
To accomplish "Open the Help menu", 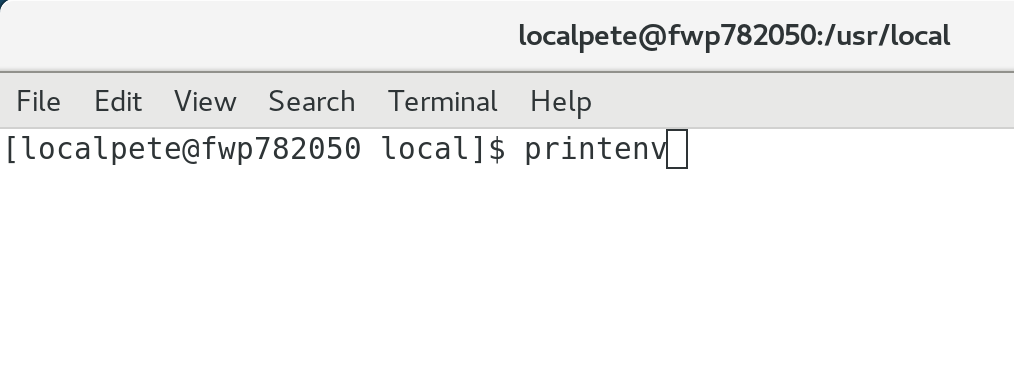I will pyautogui.click(x=561, y=102).
